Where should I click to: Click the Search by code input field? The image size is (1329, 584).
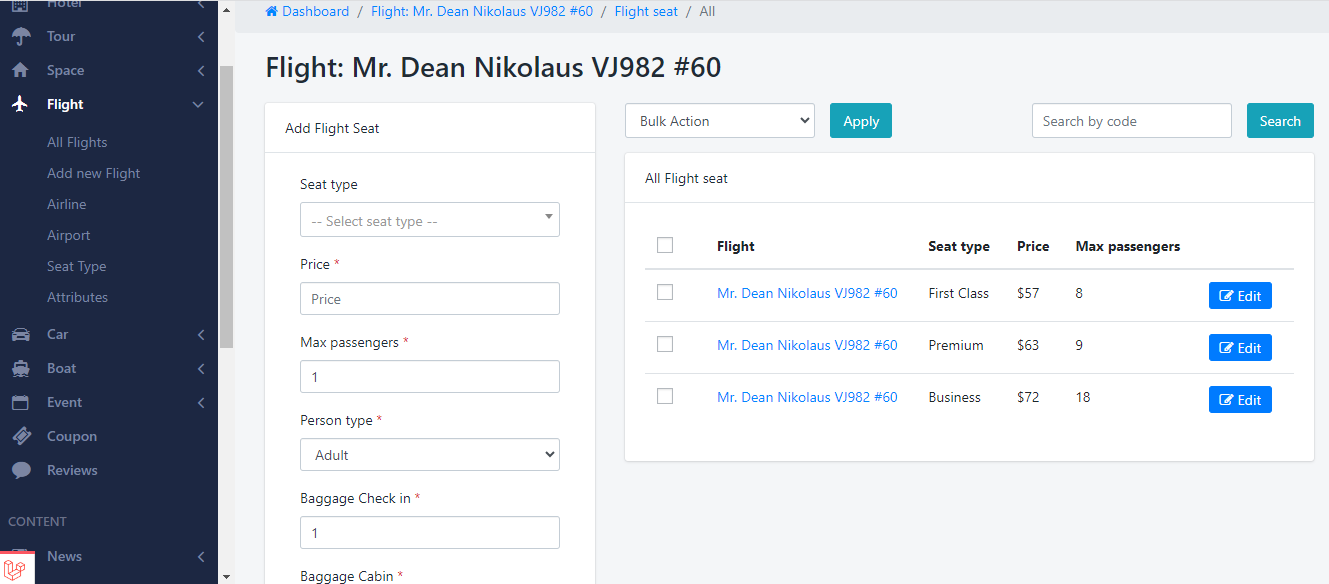click(1131, 121)
